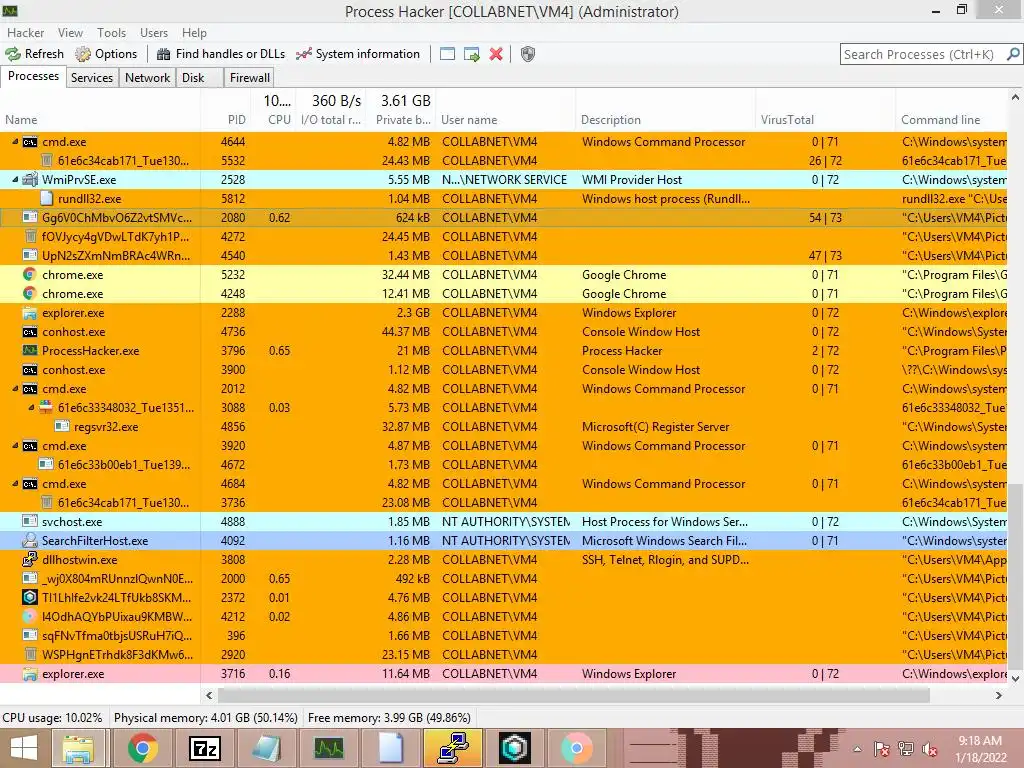Click ProcessHacker.exe process icon
Viewport: 1024px width, 768px height.
pos(29,351)
